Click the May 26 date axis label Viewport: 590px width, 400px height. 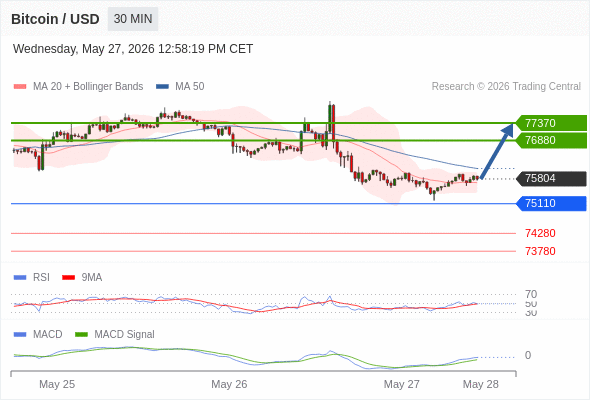pos(229,384)
